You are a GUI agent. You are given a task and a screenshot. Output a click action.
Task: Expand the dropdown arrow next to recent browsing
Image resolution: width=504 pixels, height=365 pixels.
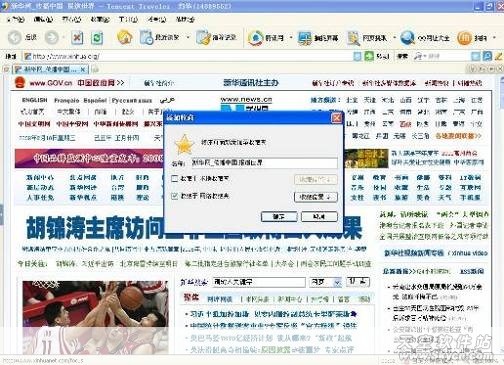coord(188,37)
